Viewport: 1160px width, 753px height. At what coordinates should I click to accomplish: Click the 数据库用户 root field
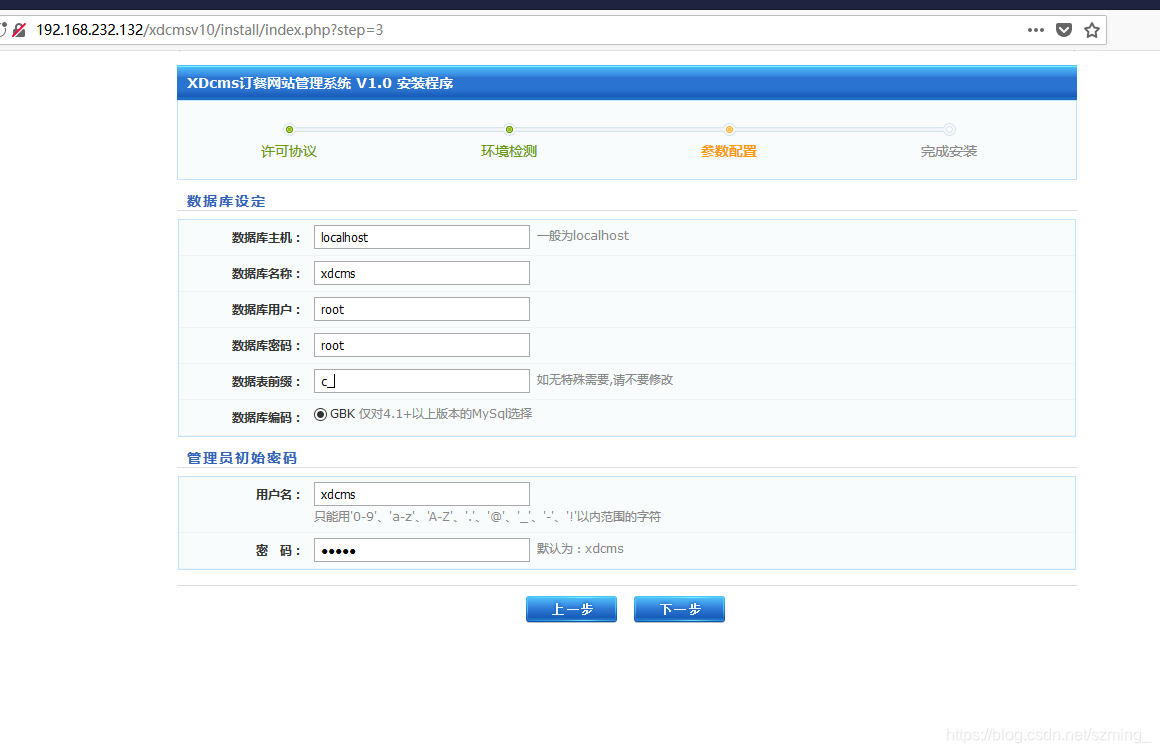point(422,309)
